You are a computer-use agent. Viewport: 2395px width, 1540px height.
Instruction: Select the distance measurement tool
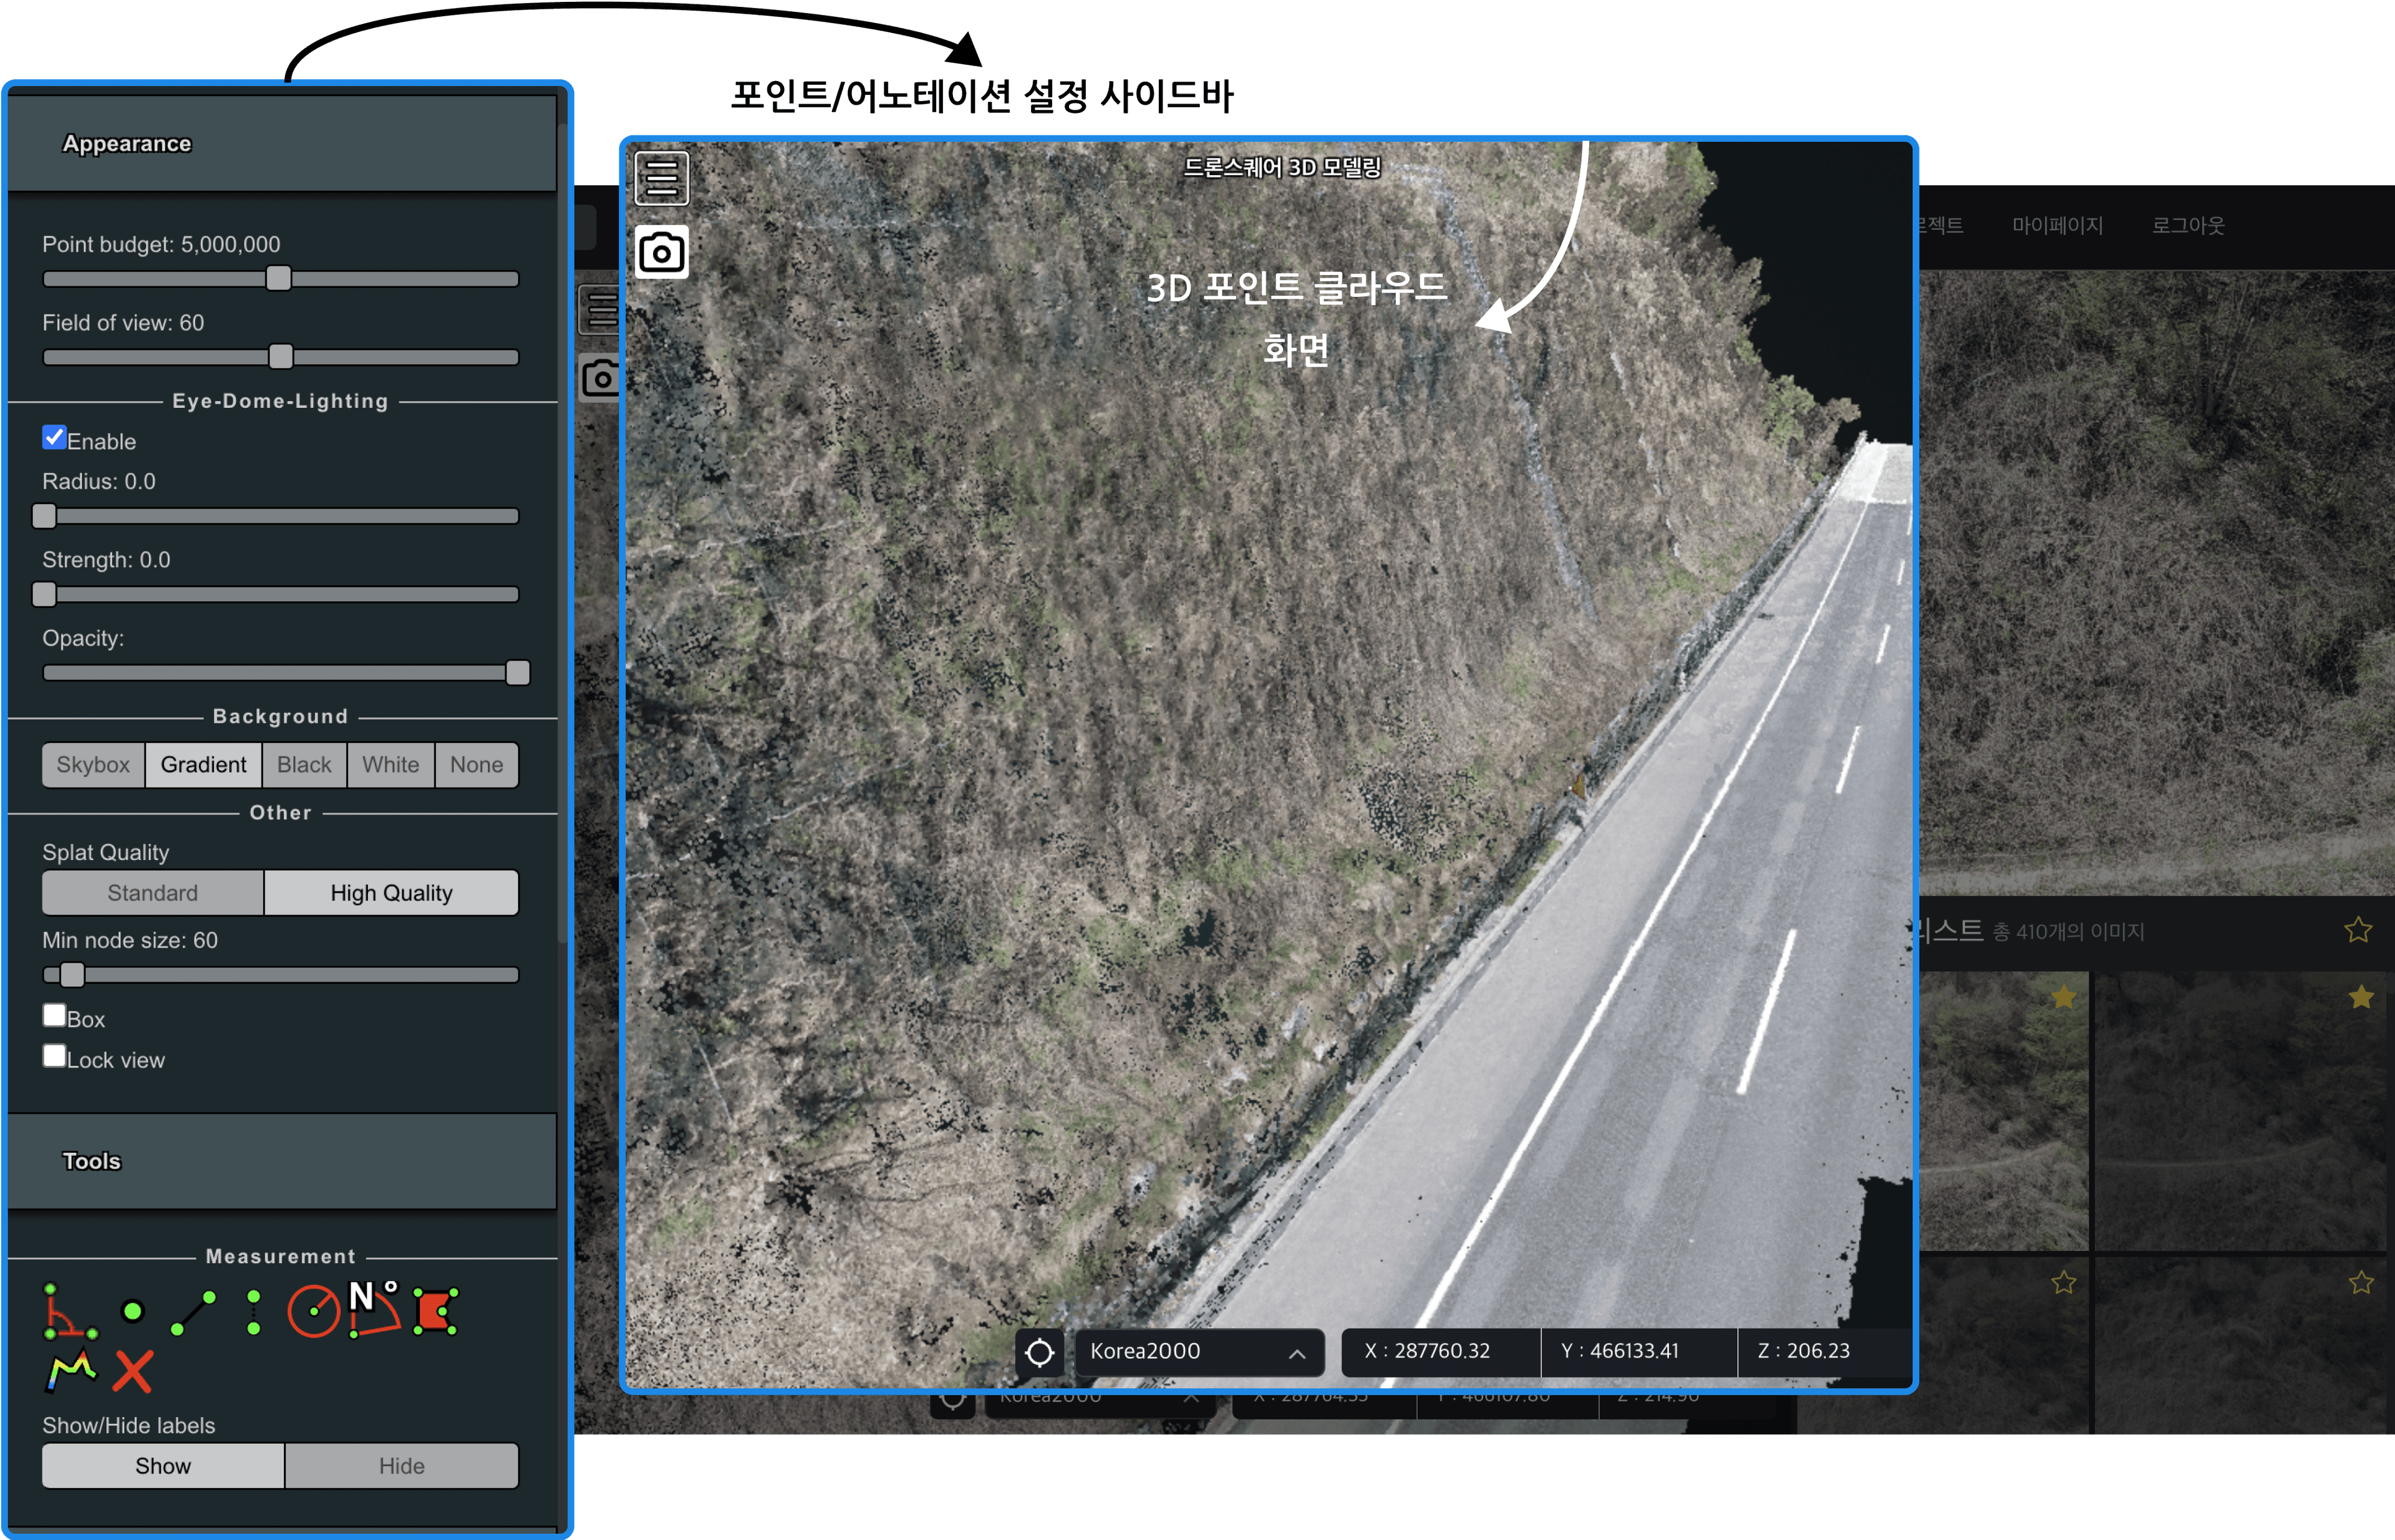click(193, 1312)
